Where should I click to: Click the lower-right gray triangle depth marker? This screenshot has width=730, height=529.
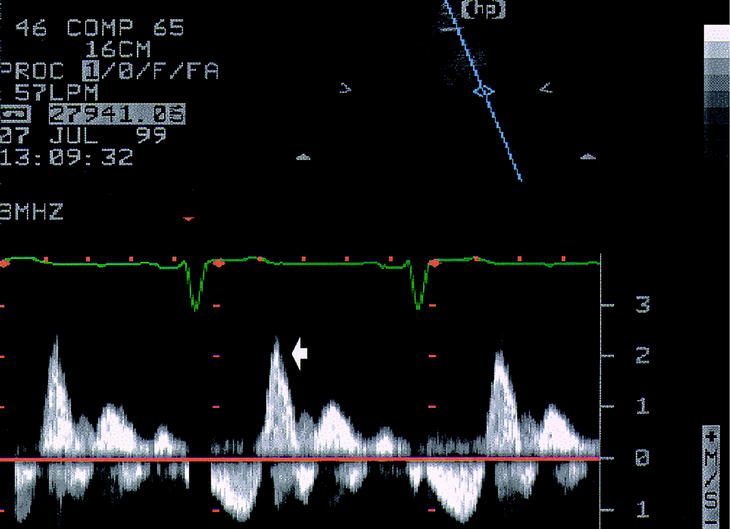point(589,156)
